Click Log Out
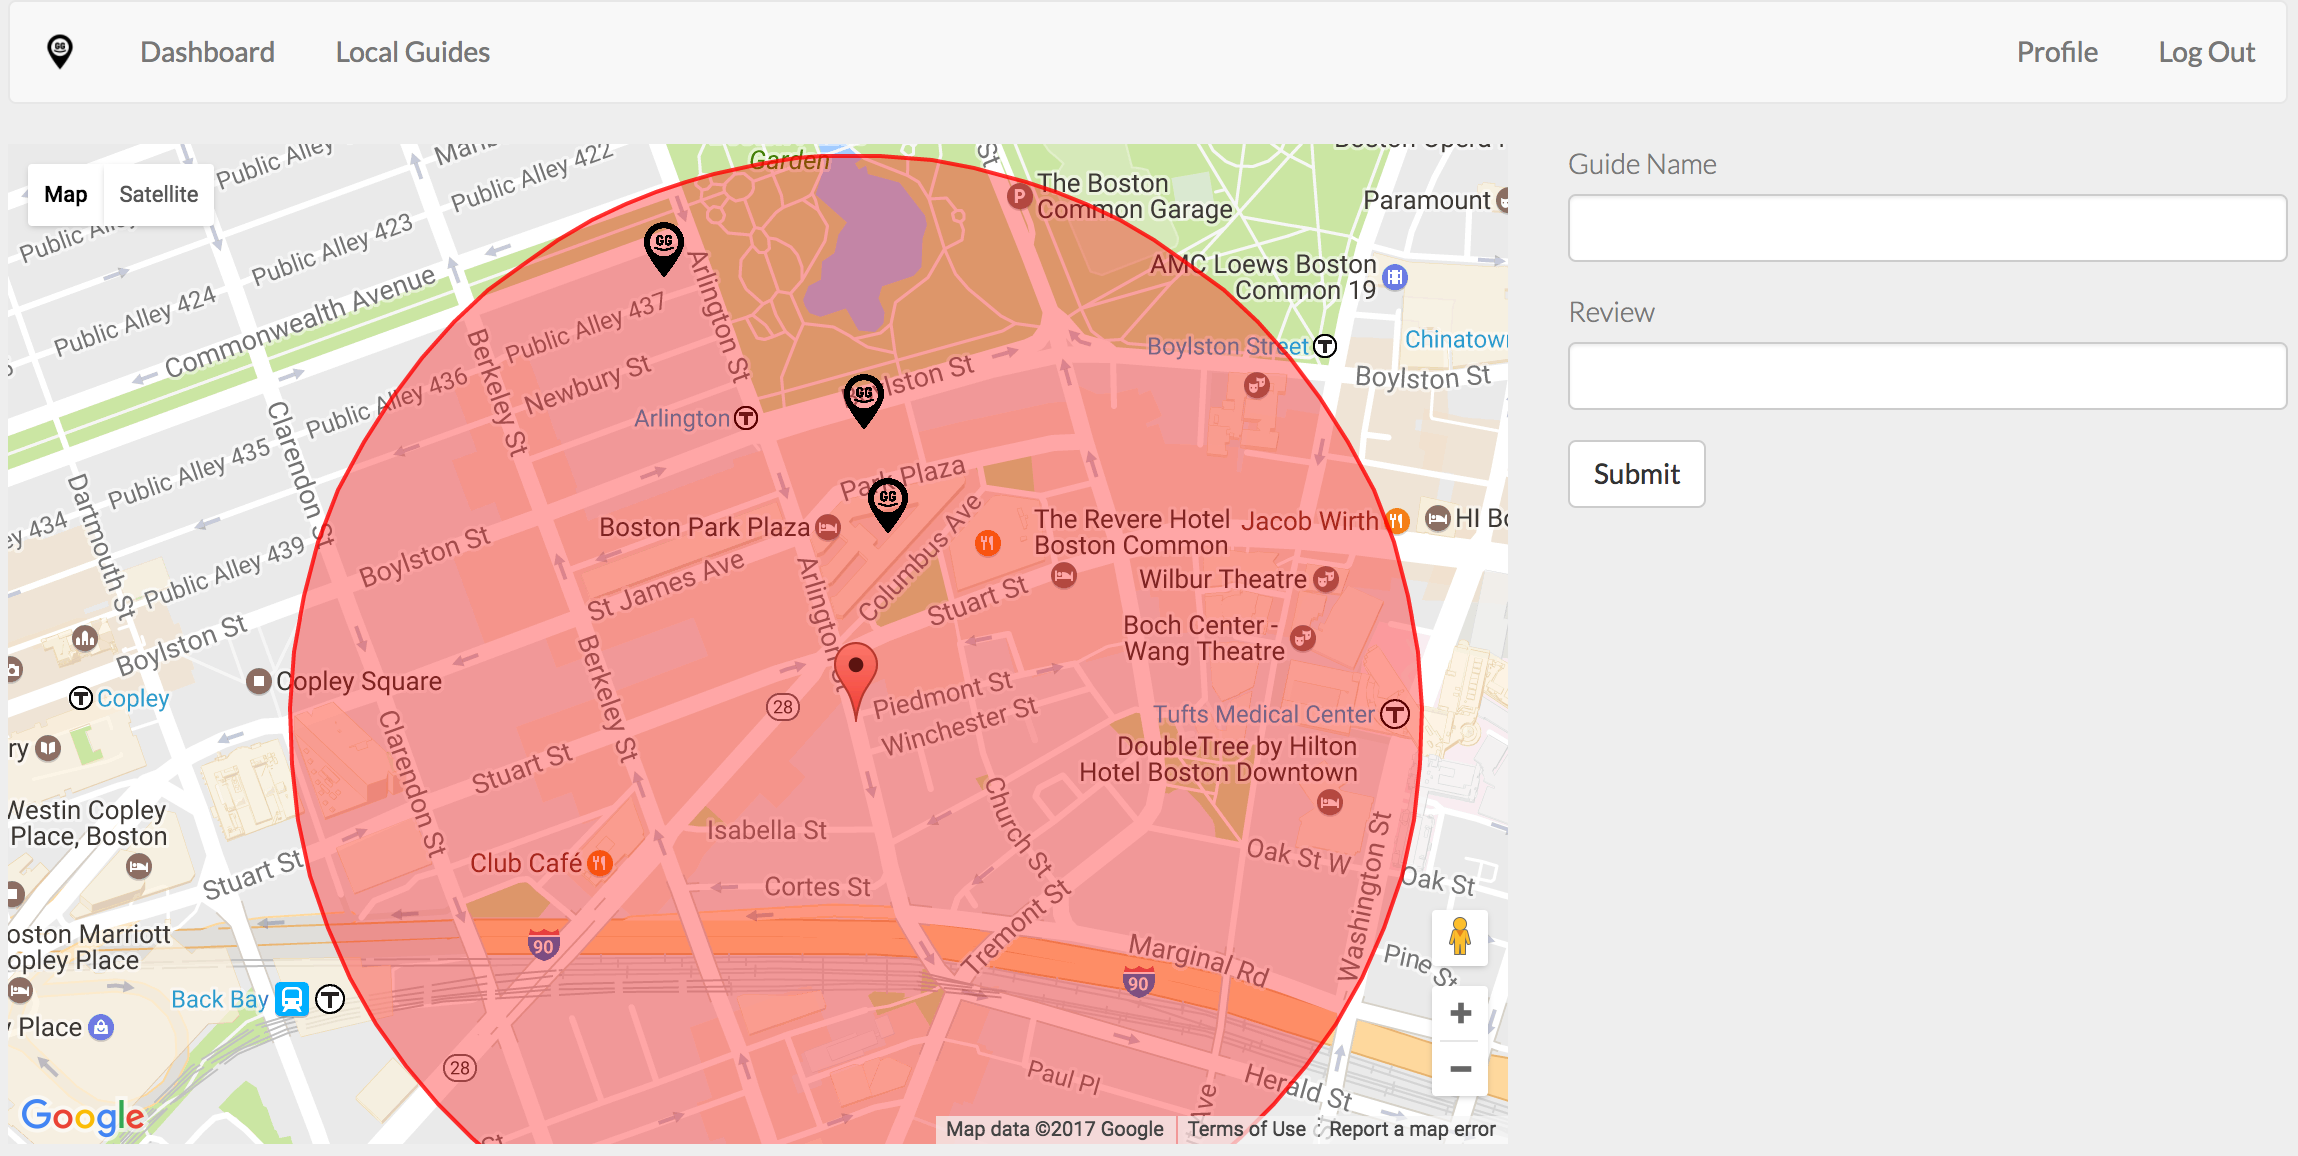The height and width of the screenshot is (1156, 2298). [x=2206, y=52]
